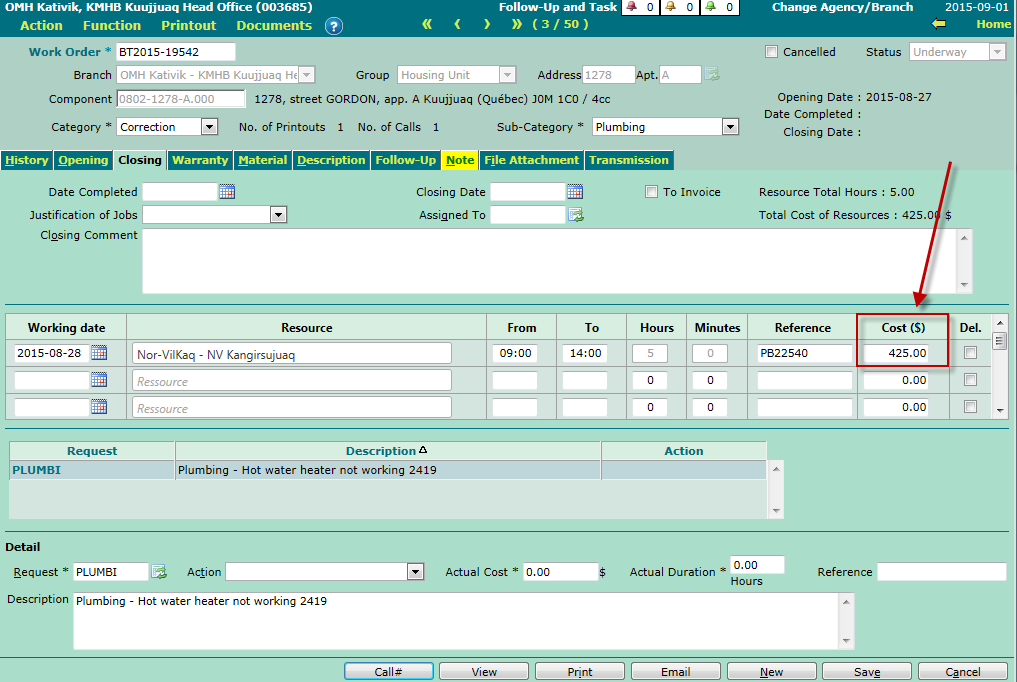The width and height of the screenshot is (1017, 682).
Task: Click the Assigned To lookup icon
Action: (576, 215)
